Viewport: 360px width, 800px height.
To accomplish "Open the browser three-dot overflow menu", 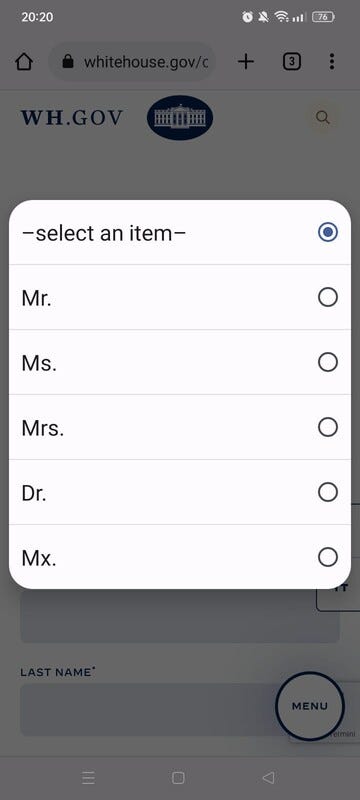I will coord(332,62).
